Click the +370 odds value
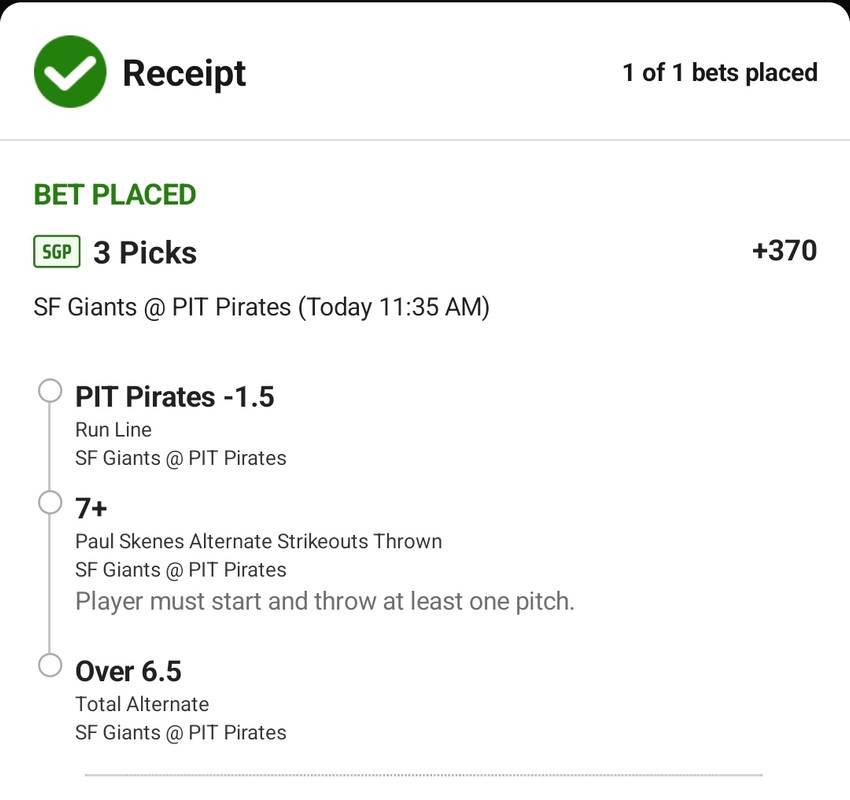Screen dimensions: 850x800 [784, 250]
